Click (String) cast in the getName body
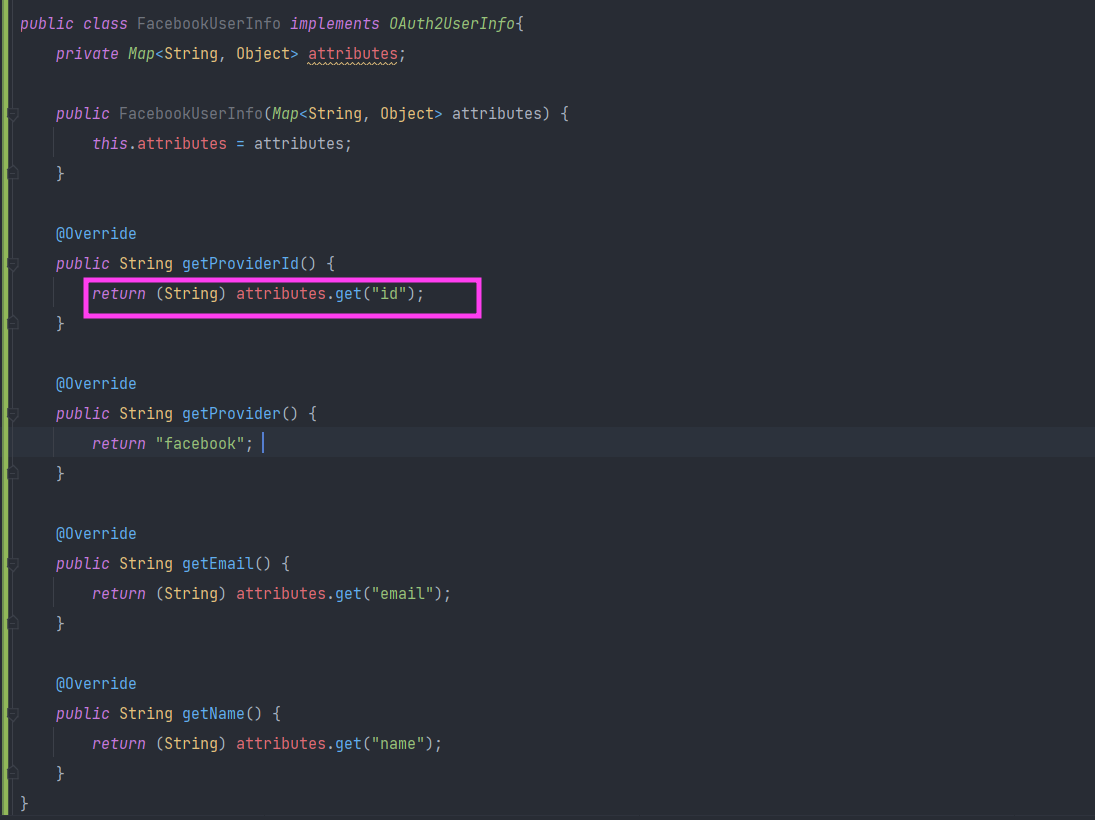 point(191,744)
